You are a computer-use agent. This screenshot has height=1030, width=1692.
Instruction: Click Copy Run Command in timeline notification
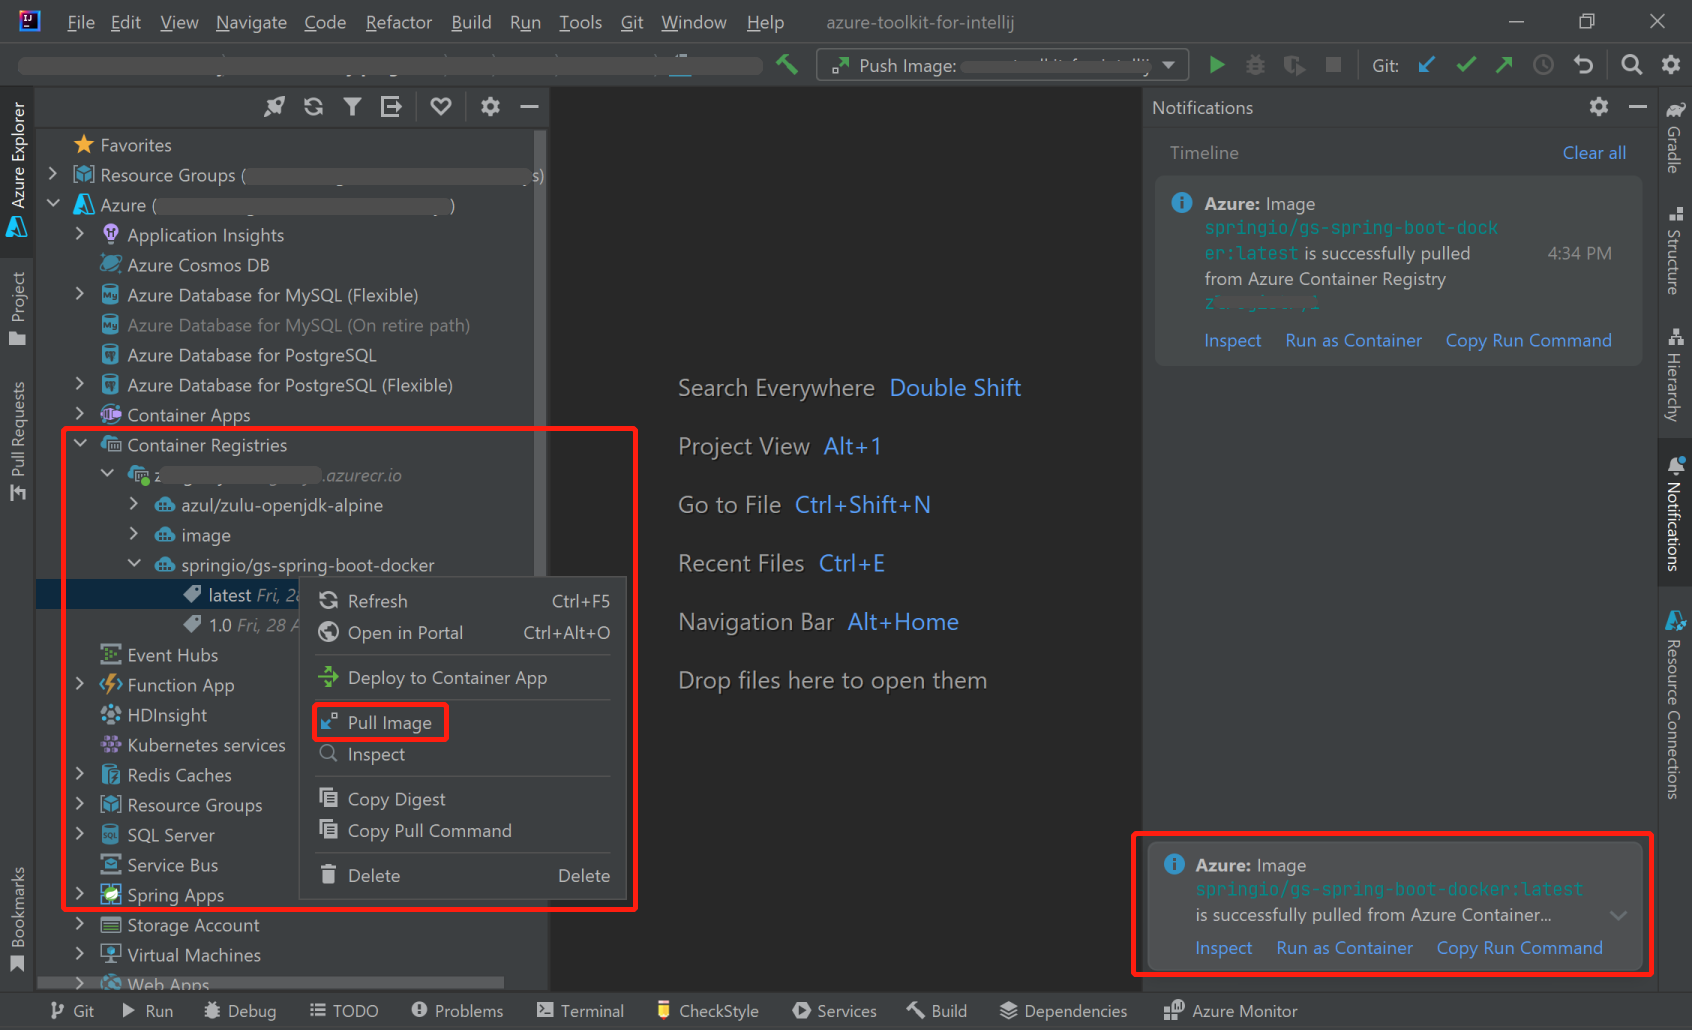(x=1528, y=341)
